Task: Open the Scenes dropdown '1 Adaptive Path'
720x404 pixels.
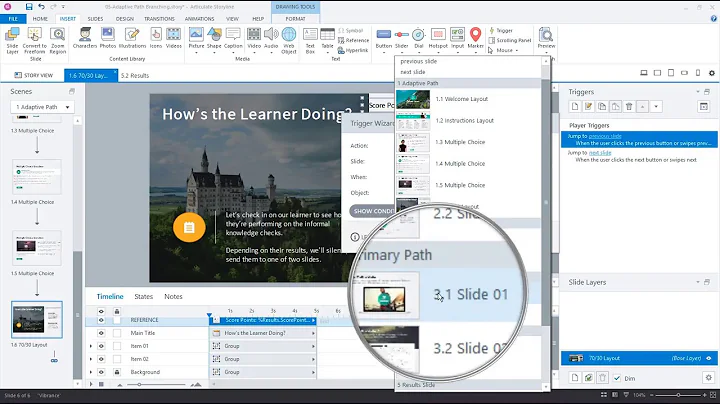Action: pyautogui.click(x=42, y=107)
